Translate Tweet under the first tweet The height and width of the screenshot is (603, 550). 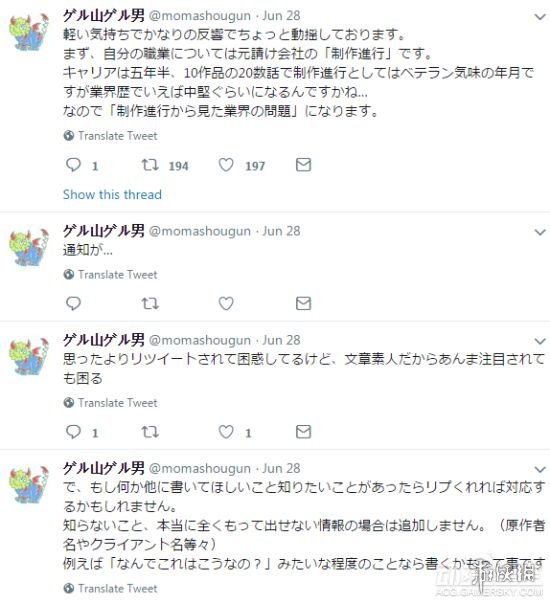coord(110,136)
